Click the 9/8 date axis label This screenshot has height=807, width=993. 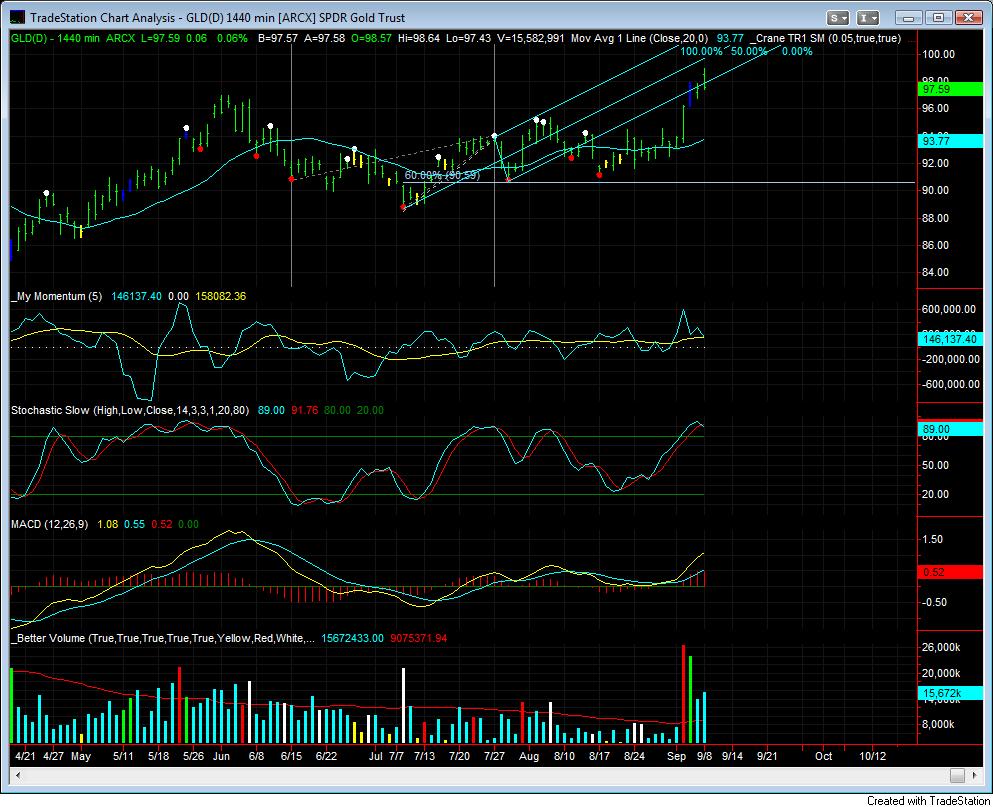[705, 756]
